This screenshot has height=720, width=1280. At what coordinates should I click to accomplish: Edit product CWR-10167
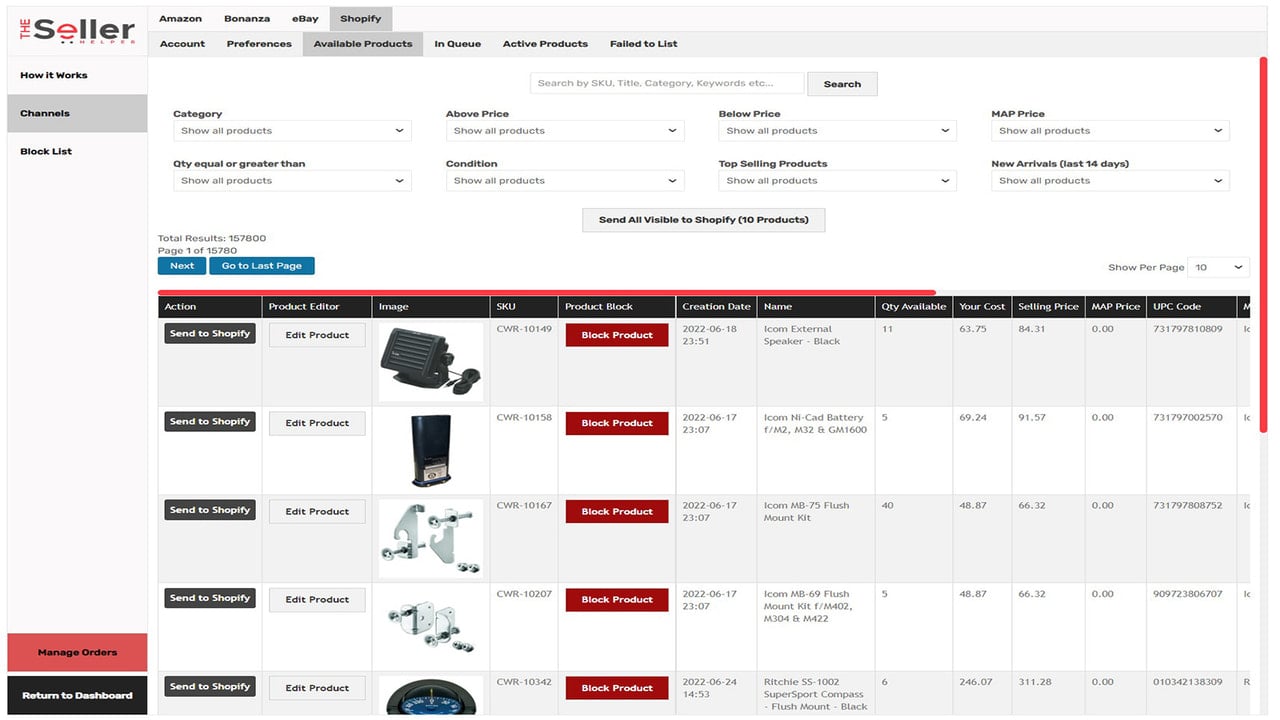[317, 511]
